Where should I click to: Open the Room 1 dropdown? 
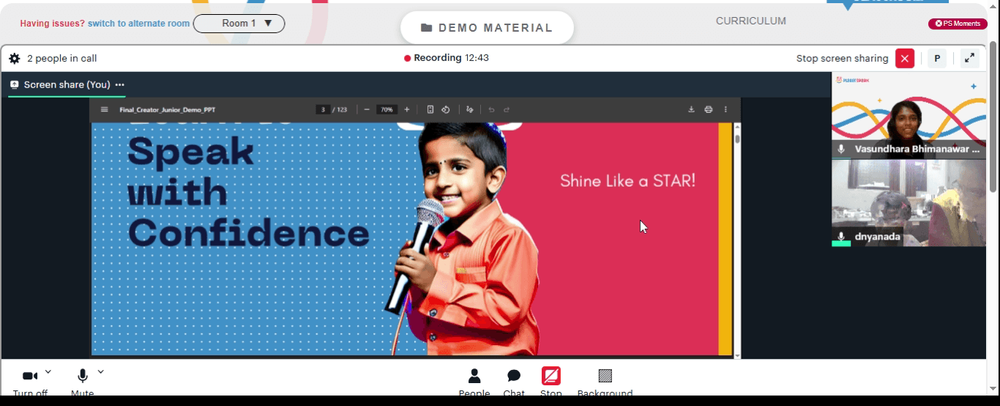click(x=239, y=24)
